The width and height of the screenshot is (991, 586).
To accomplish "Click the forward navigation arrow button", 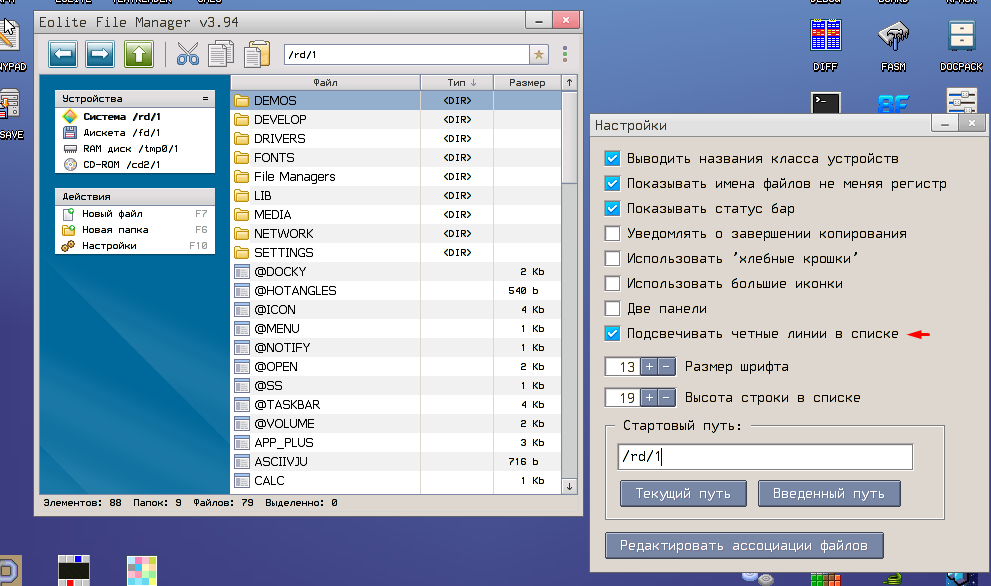I will 100,54.
